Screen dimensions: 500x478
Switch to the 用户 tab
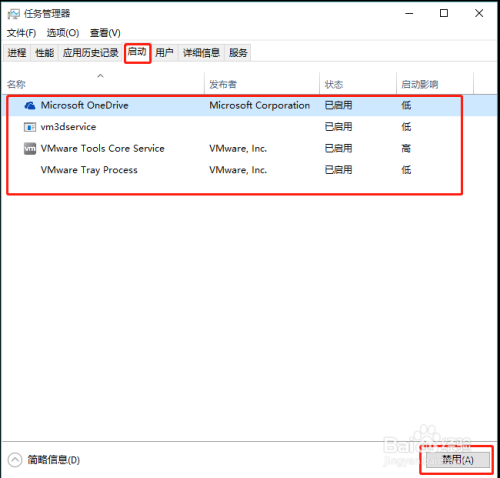[x=164, y=53]
